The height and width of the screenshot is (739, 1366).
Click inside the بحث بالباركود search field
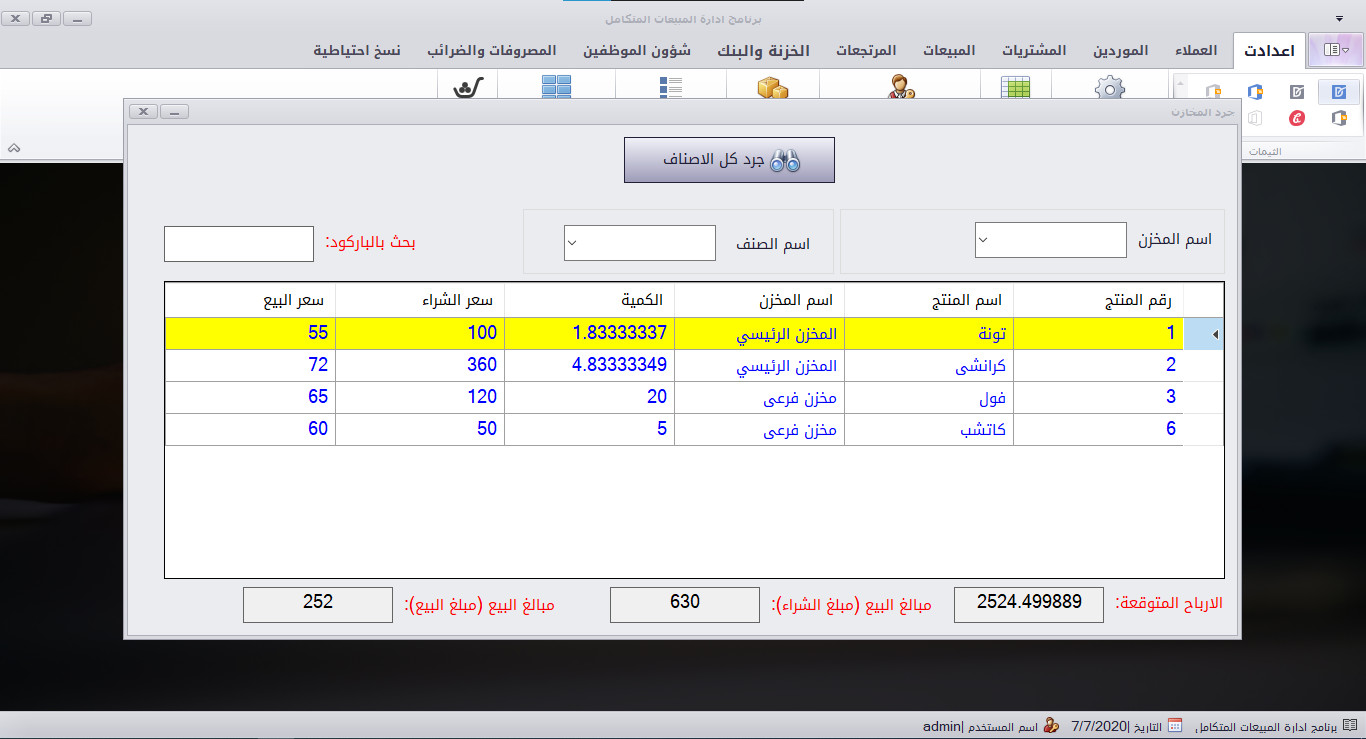click(x=238, y=243)
